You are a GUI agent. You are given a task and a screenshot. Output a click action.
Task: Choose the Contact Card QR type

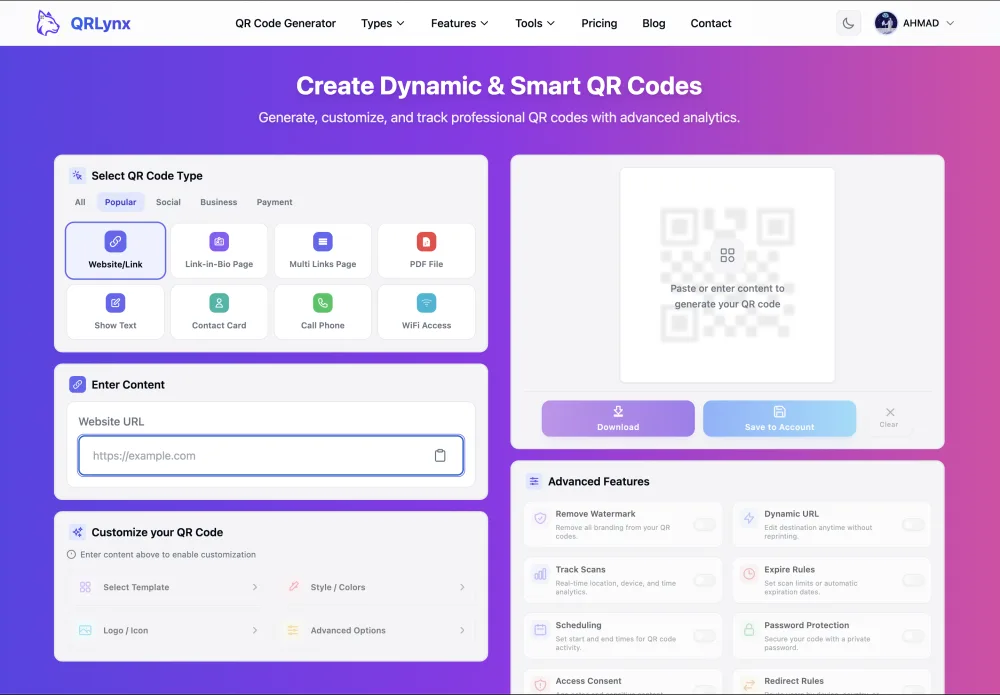click(219, 311)
